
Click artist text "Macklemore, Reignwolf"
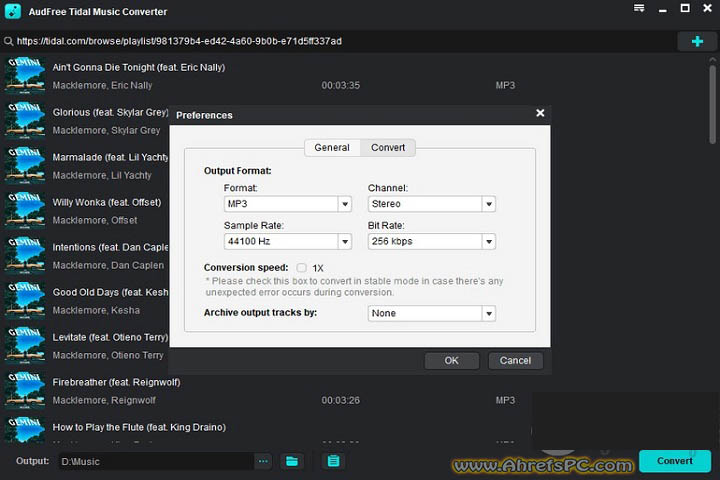pos(104,401)
